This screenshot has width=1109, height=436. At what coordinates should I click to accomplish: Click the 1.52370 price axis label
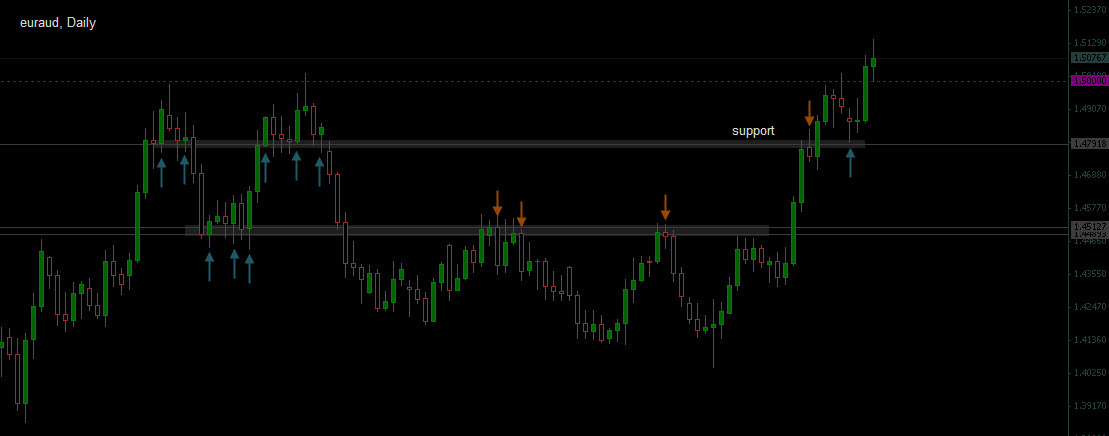1090,10
